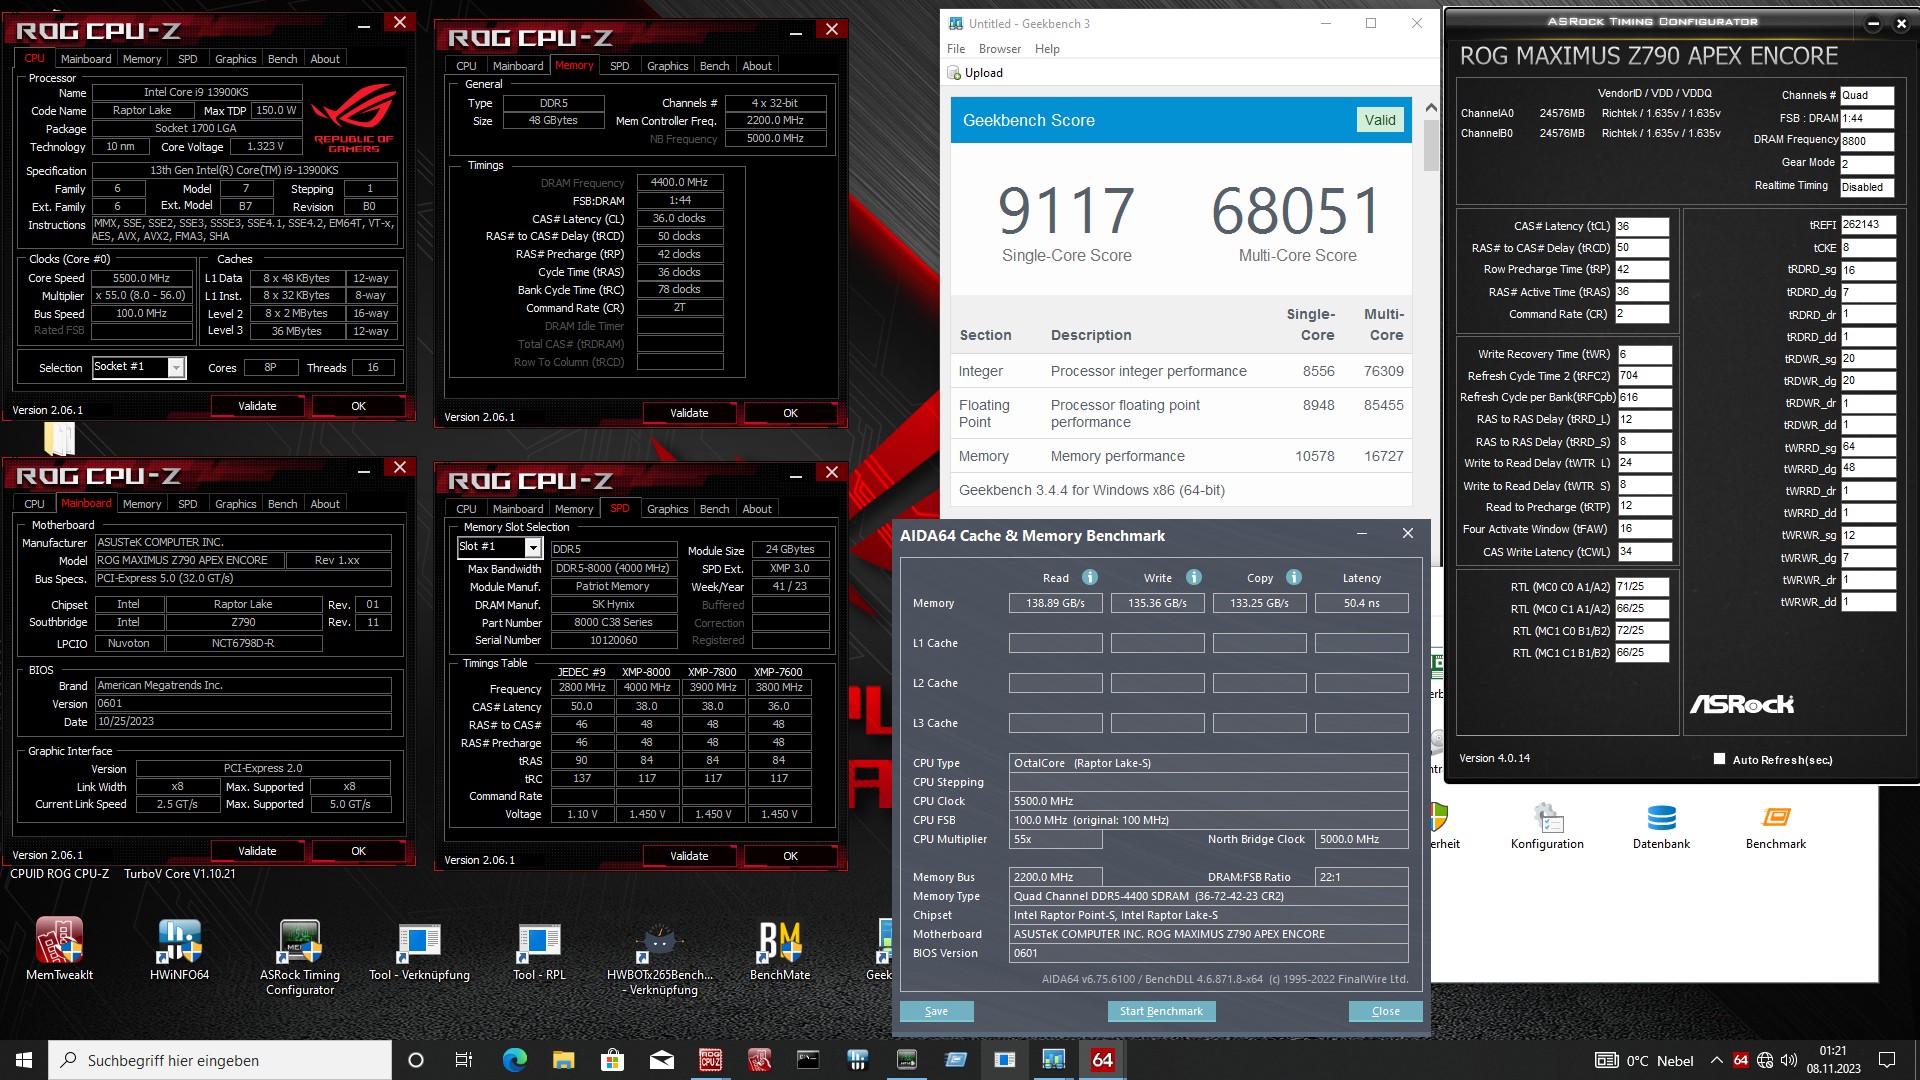The image size is (1920, 1080).
Task: Open Benchmark desktop icon
Action: coord(1776,826)
